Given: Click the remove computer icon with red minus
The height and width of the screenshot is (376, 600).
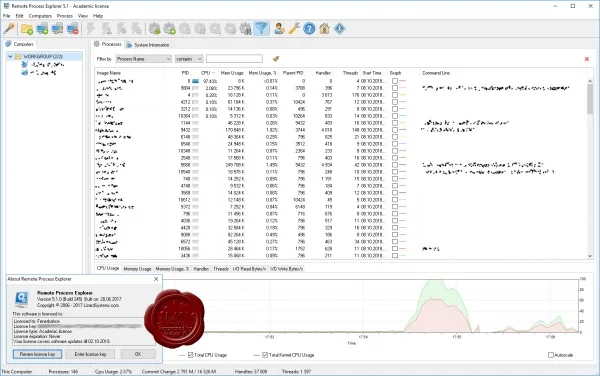Looking at the screenshot, I should 73,29.
